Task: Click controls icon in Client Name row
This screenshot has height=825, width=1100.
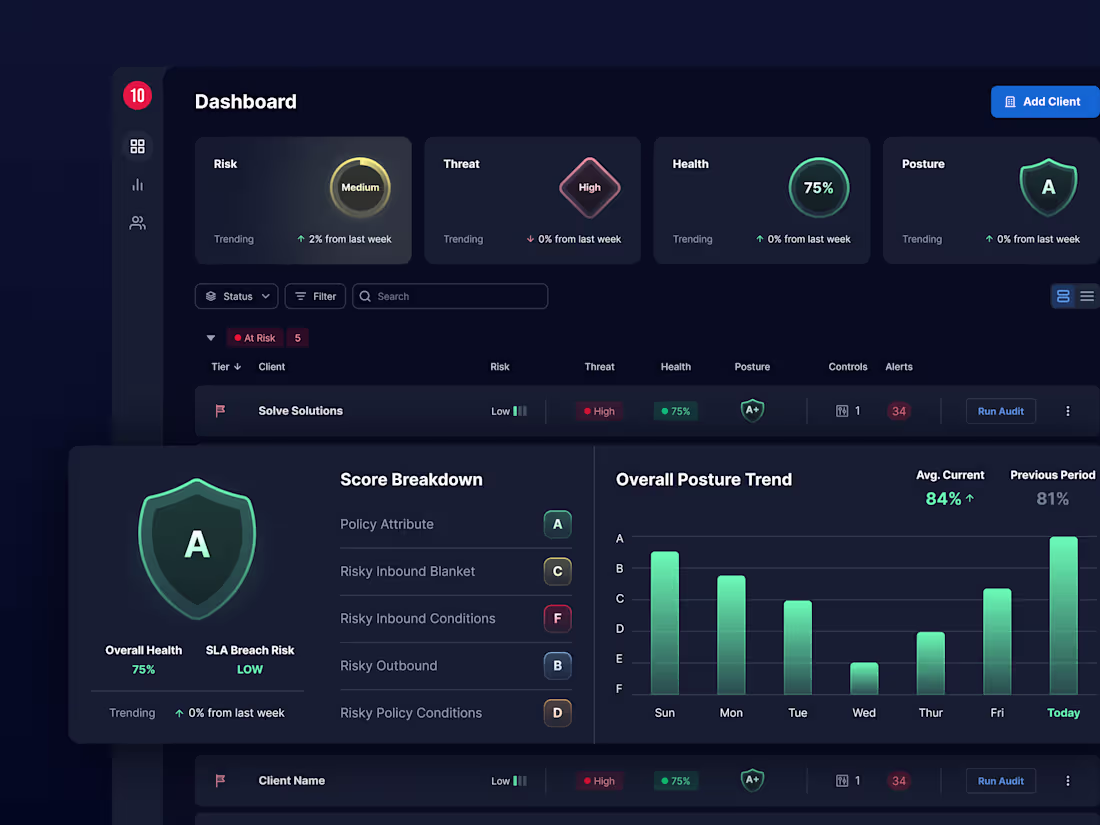Action: coord(842,781)
